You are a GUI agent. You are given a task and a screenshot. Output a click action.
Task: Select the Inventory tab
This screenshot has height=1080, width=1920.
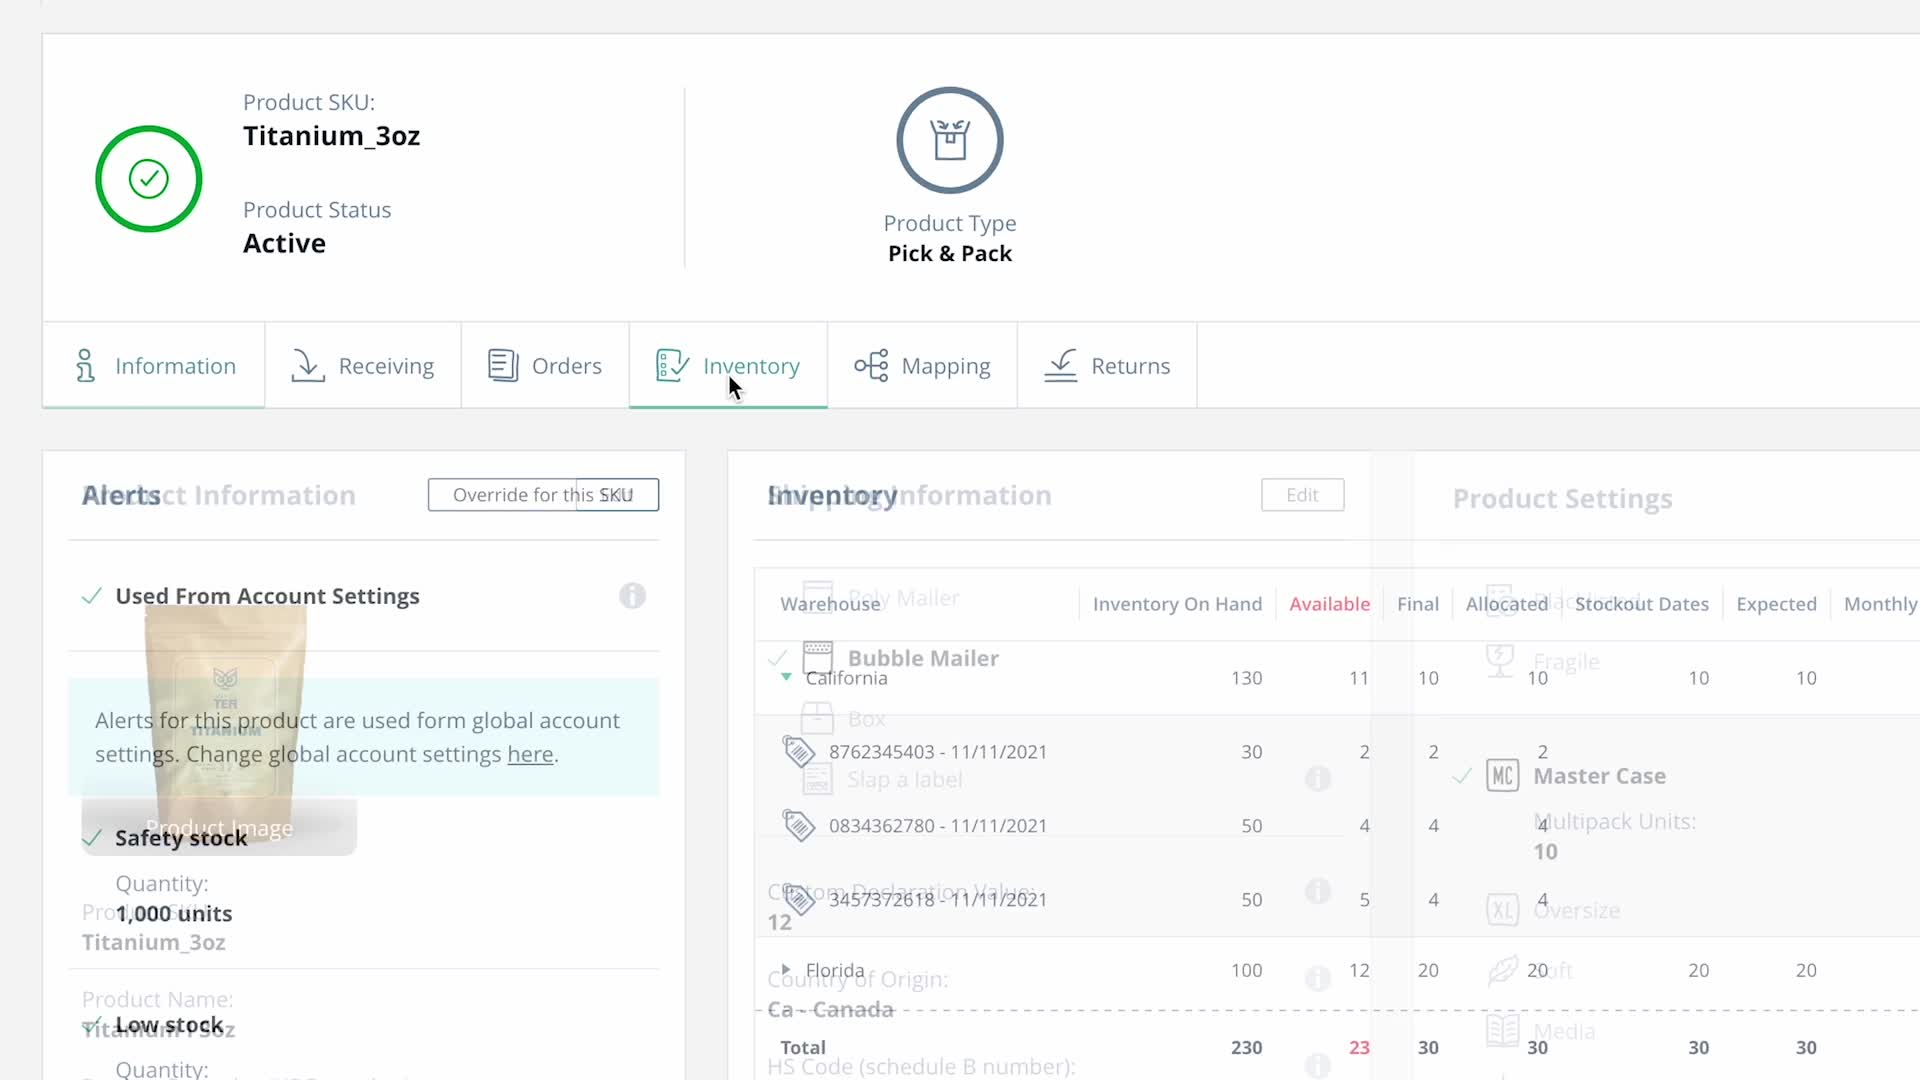point(728,366)
